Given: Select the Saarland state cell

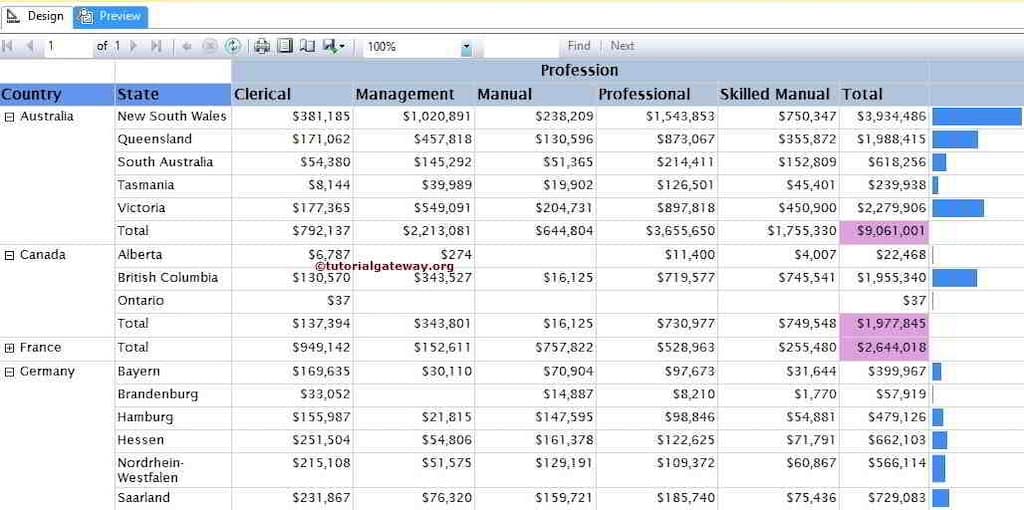Looking at the screenshot, I should [173, 498].
